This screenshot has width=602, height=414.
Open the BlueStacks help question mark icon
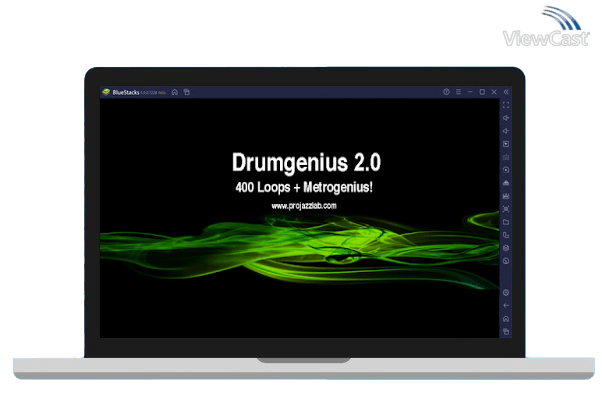(x=446, y=92)
